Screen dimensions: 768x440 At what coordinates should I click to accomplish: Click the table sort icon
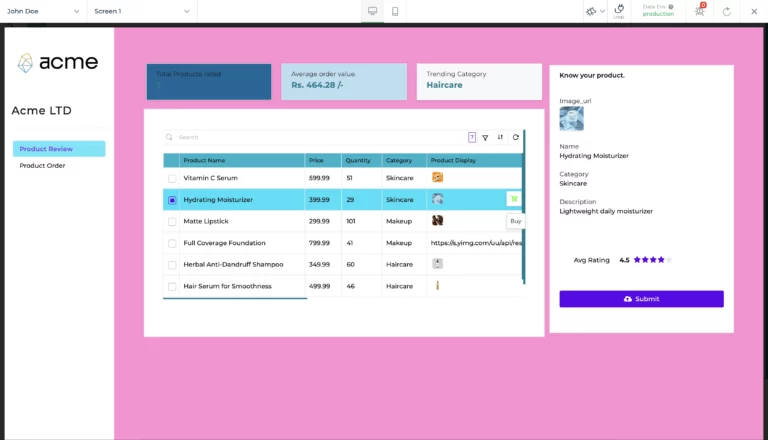click(500, 137)
